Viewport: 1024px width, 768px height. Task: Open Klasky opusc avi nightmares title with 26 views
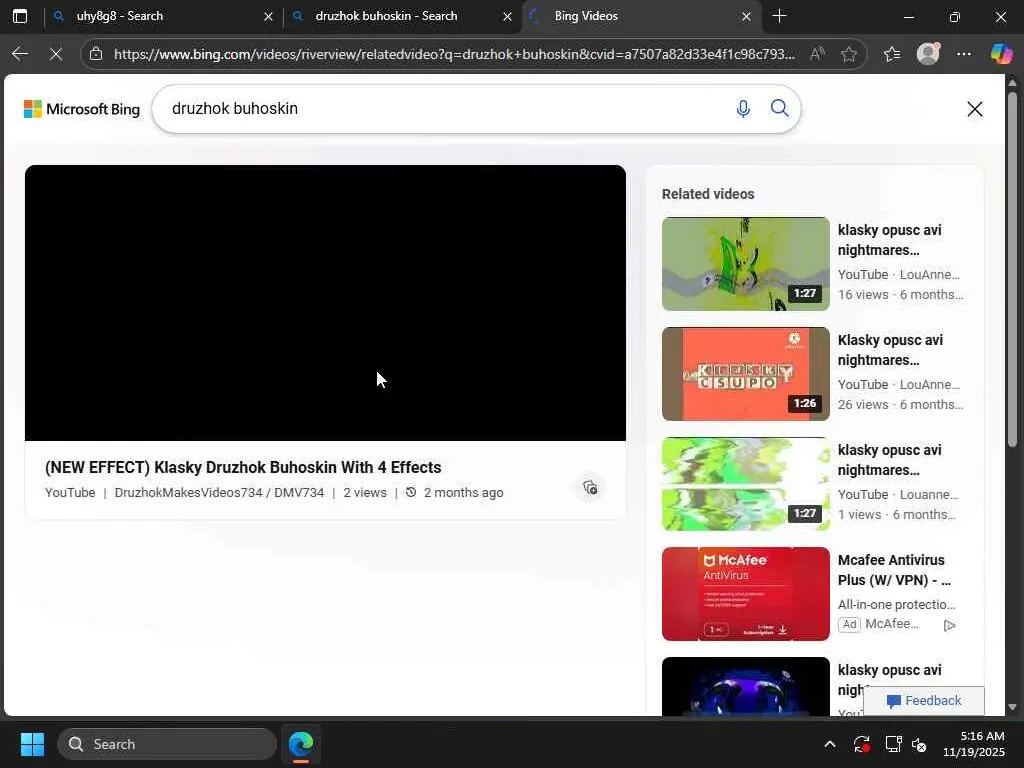tap(890, 349)
